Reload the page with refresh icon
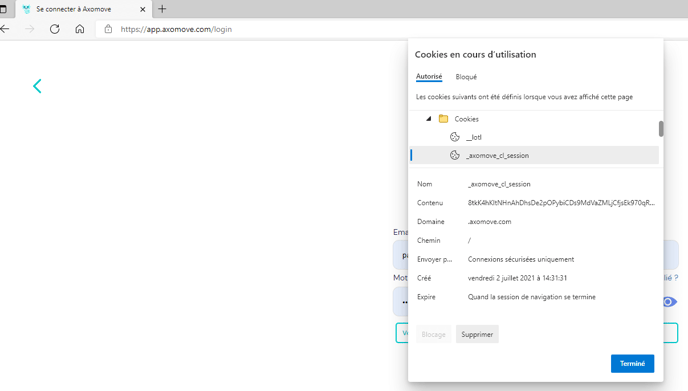Viewport: 688px width, 391px height. (x=55, y=29)
